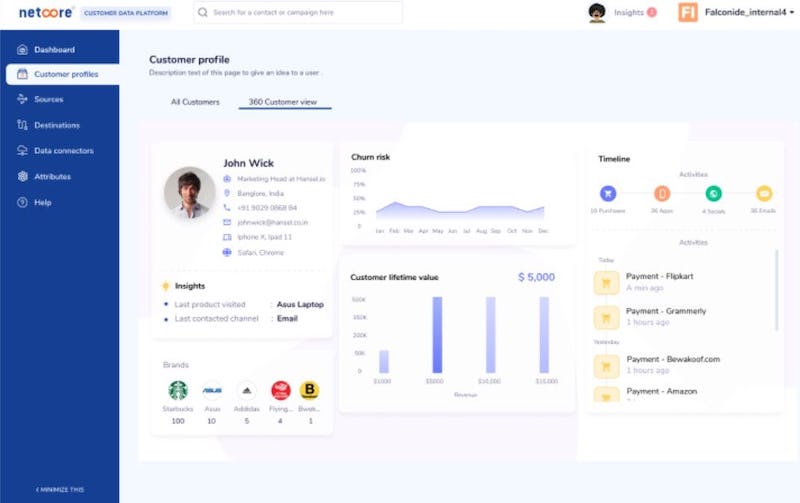This screenshot has height=503, width=800.
Task: Click the Insights notification badge
Action: (x=652, y=12)
